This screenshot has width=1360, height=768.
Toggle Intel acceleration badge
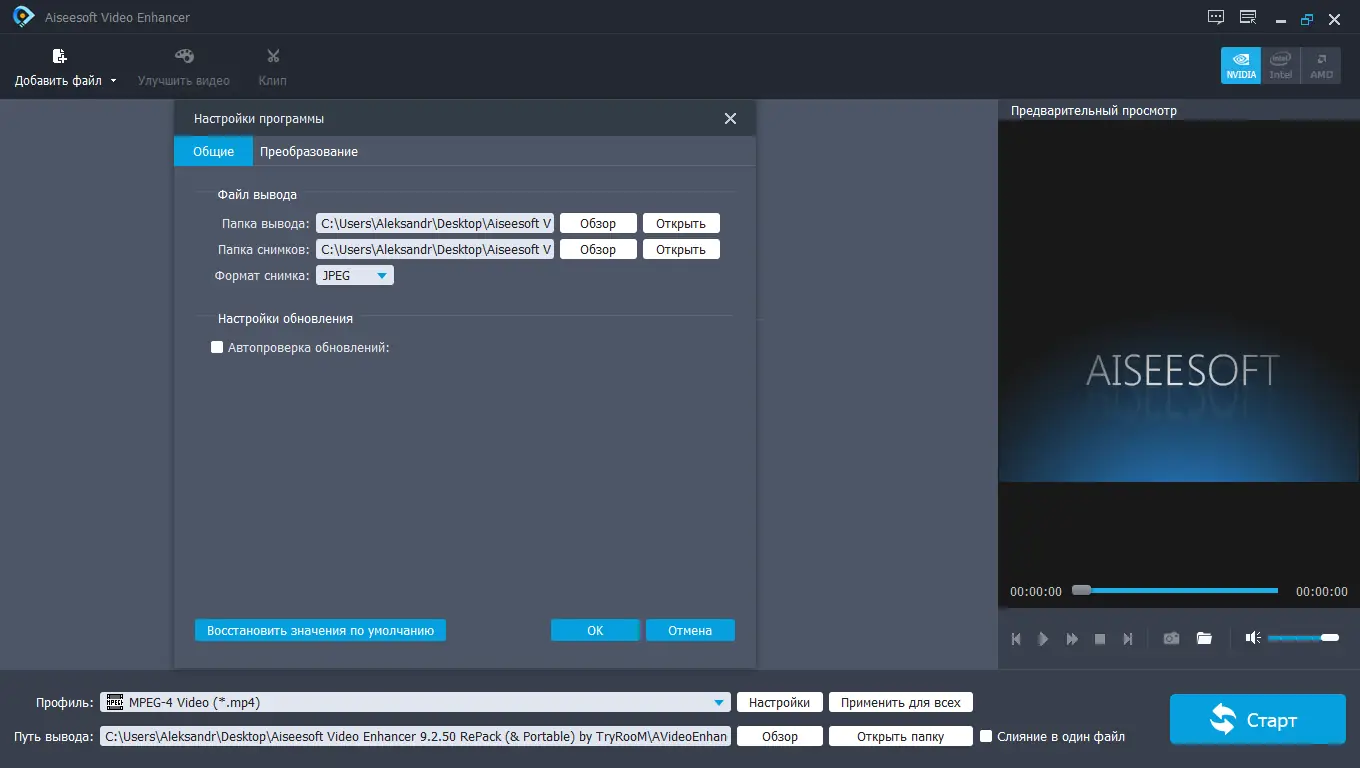point(1281,65)
